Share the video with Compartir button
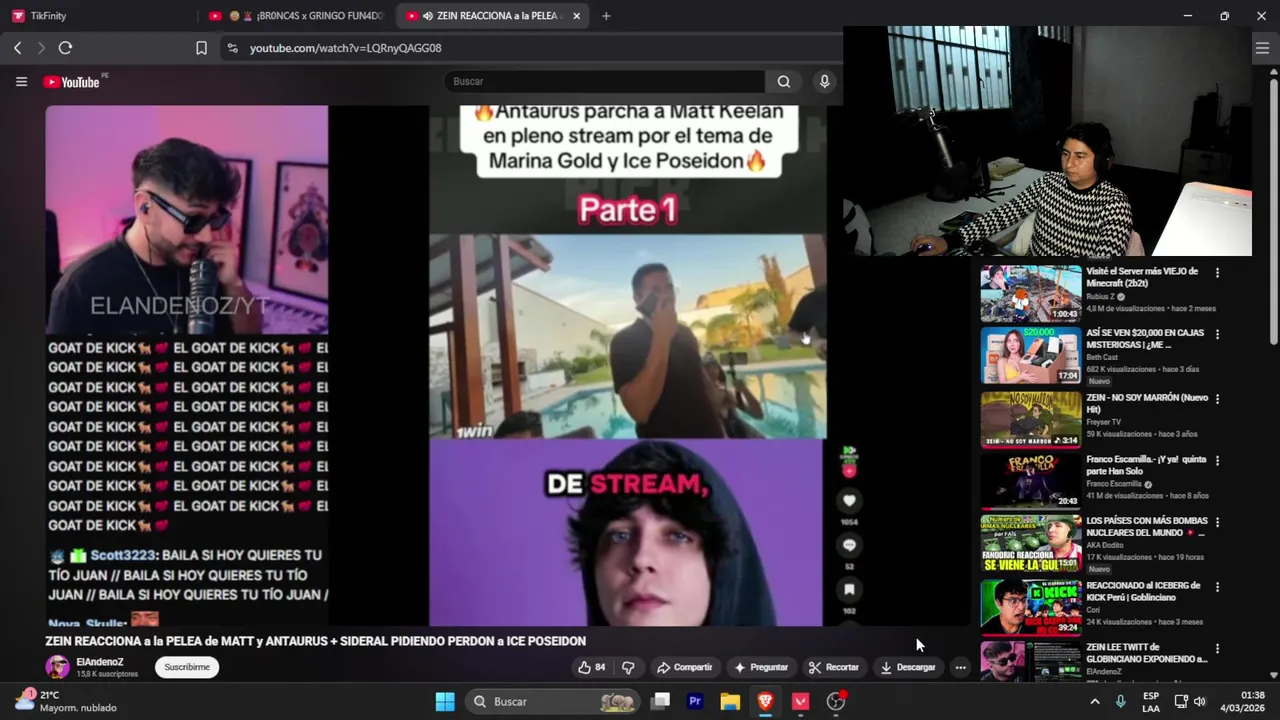 [685, 667]
